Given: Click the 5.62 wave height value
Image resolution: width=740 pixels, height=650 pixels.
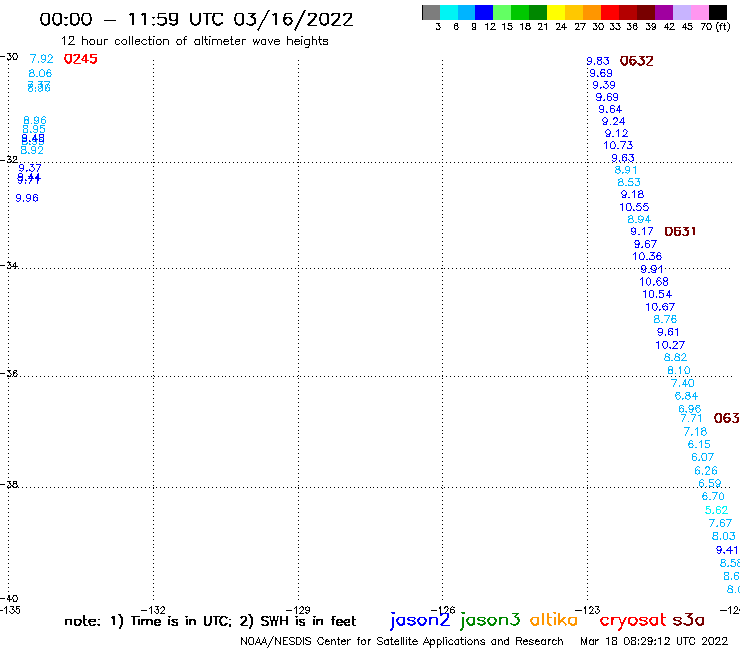Looking at the screenshot, I should point(716,510).
